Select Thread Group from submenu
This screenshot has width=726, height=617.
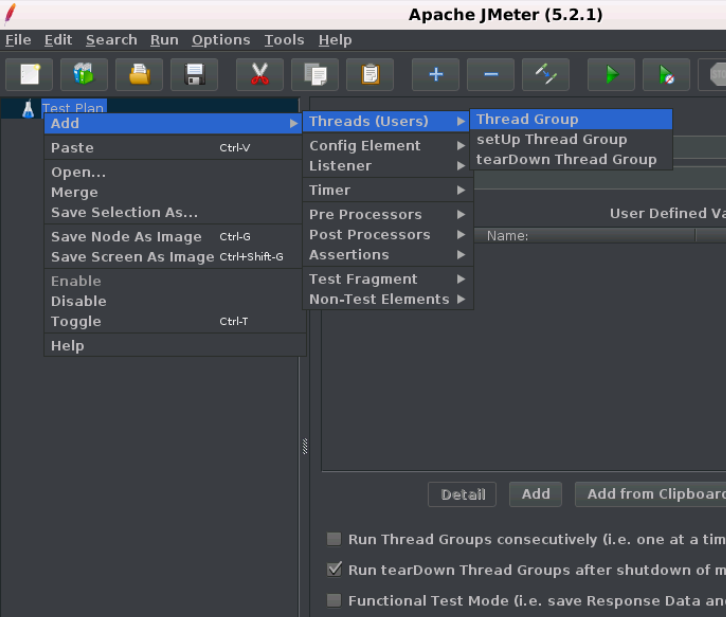[571, 119]
